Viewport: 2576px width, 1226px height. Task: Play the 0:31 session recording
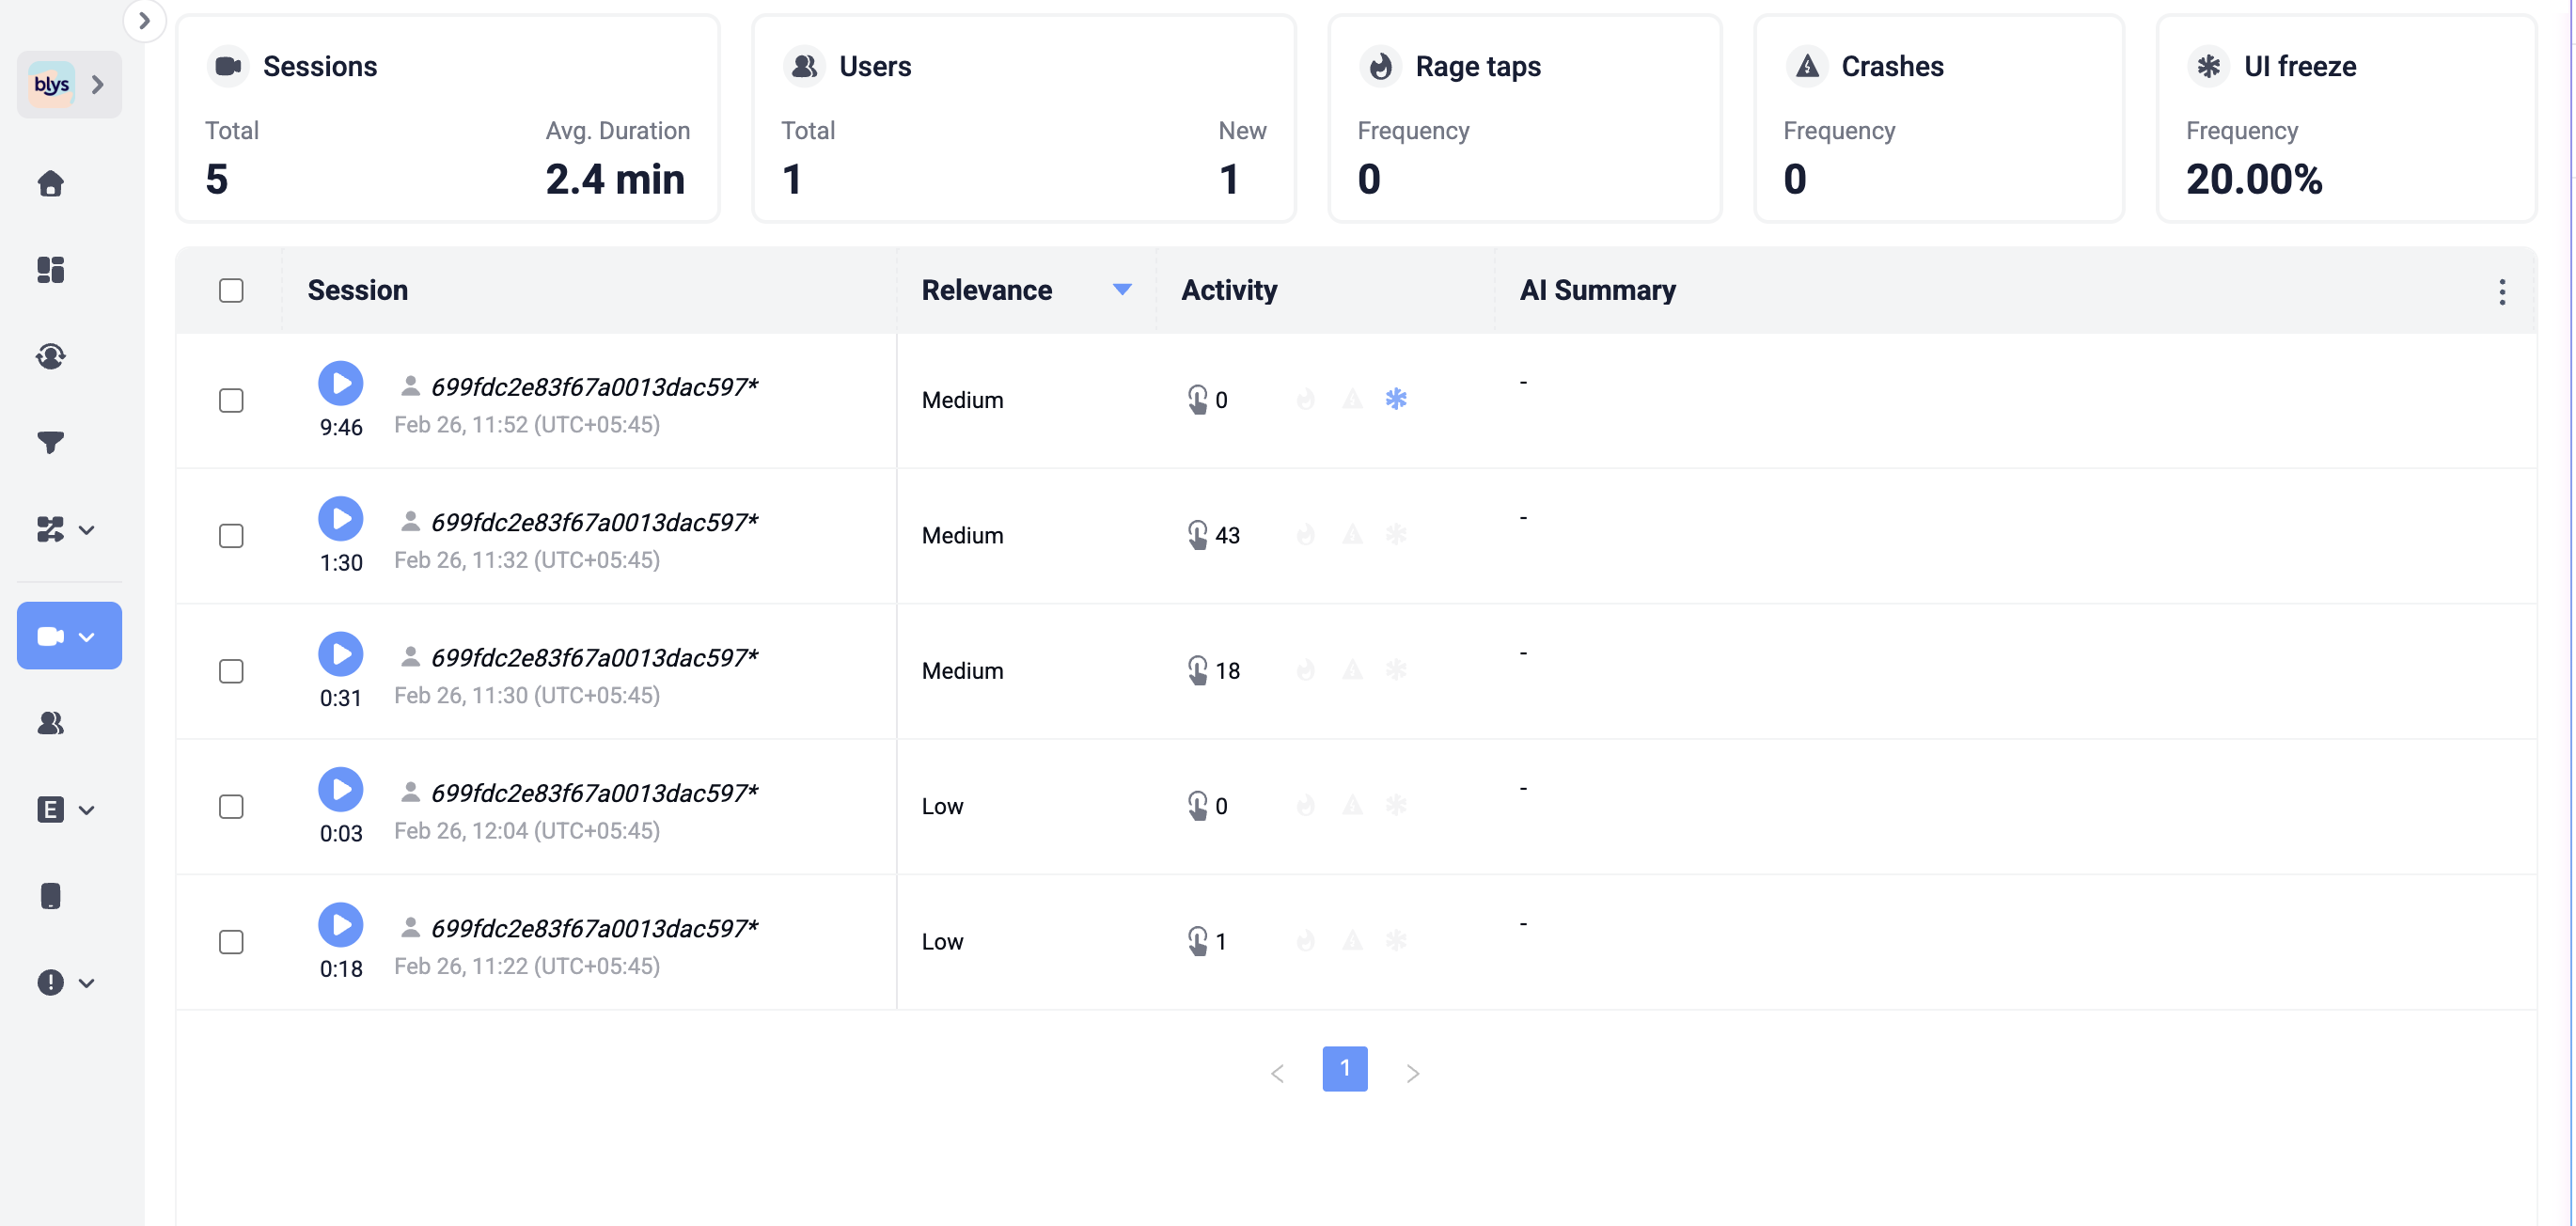[340, 654]
